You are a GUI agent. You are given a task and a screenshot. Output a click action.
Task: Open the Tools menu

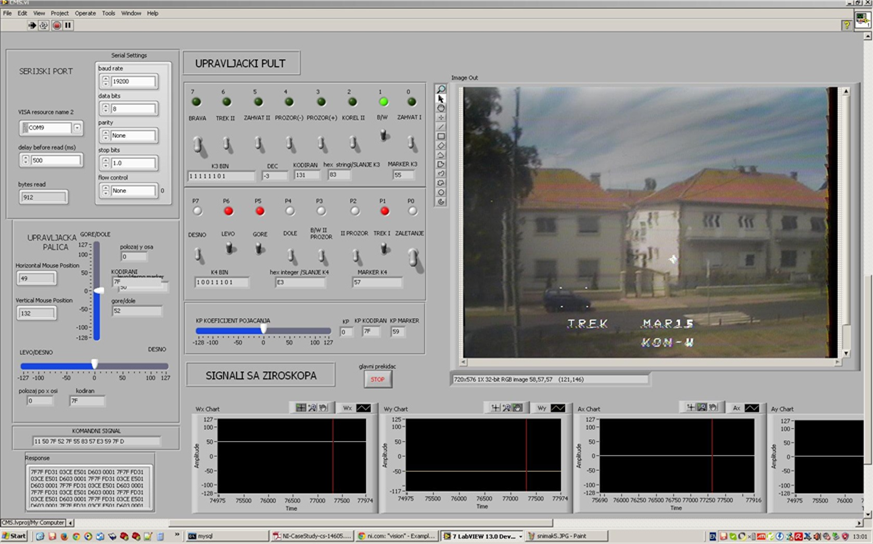(x=110, y=13)
